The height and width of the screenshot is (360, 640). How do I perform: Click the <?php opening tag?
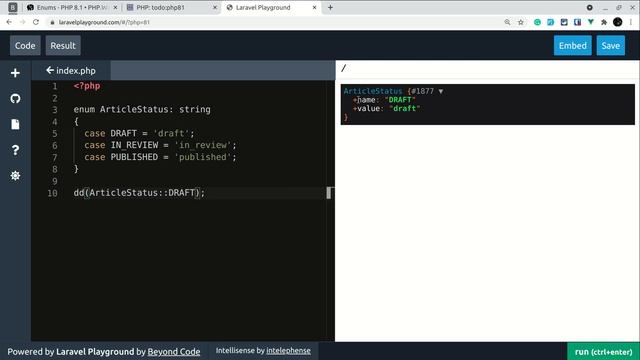pos(87,86)
